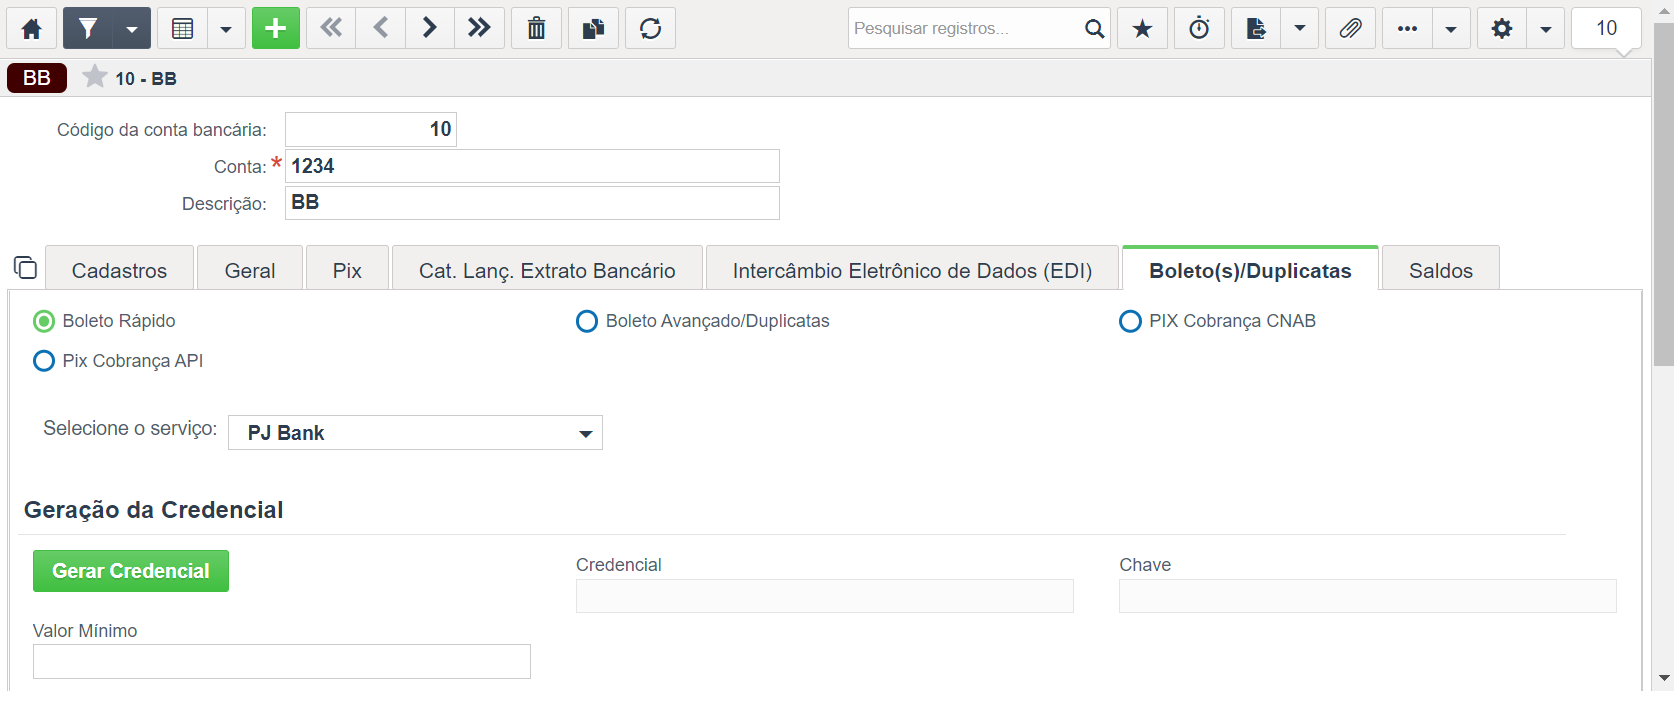Open the Geral tab
The height and width of the screenshot is (703, 1674).
click(x=250, y=270)
